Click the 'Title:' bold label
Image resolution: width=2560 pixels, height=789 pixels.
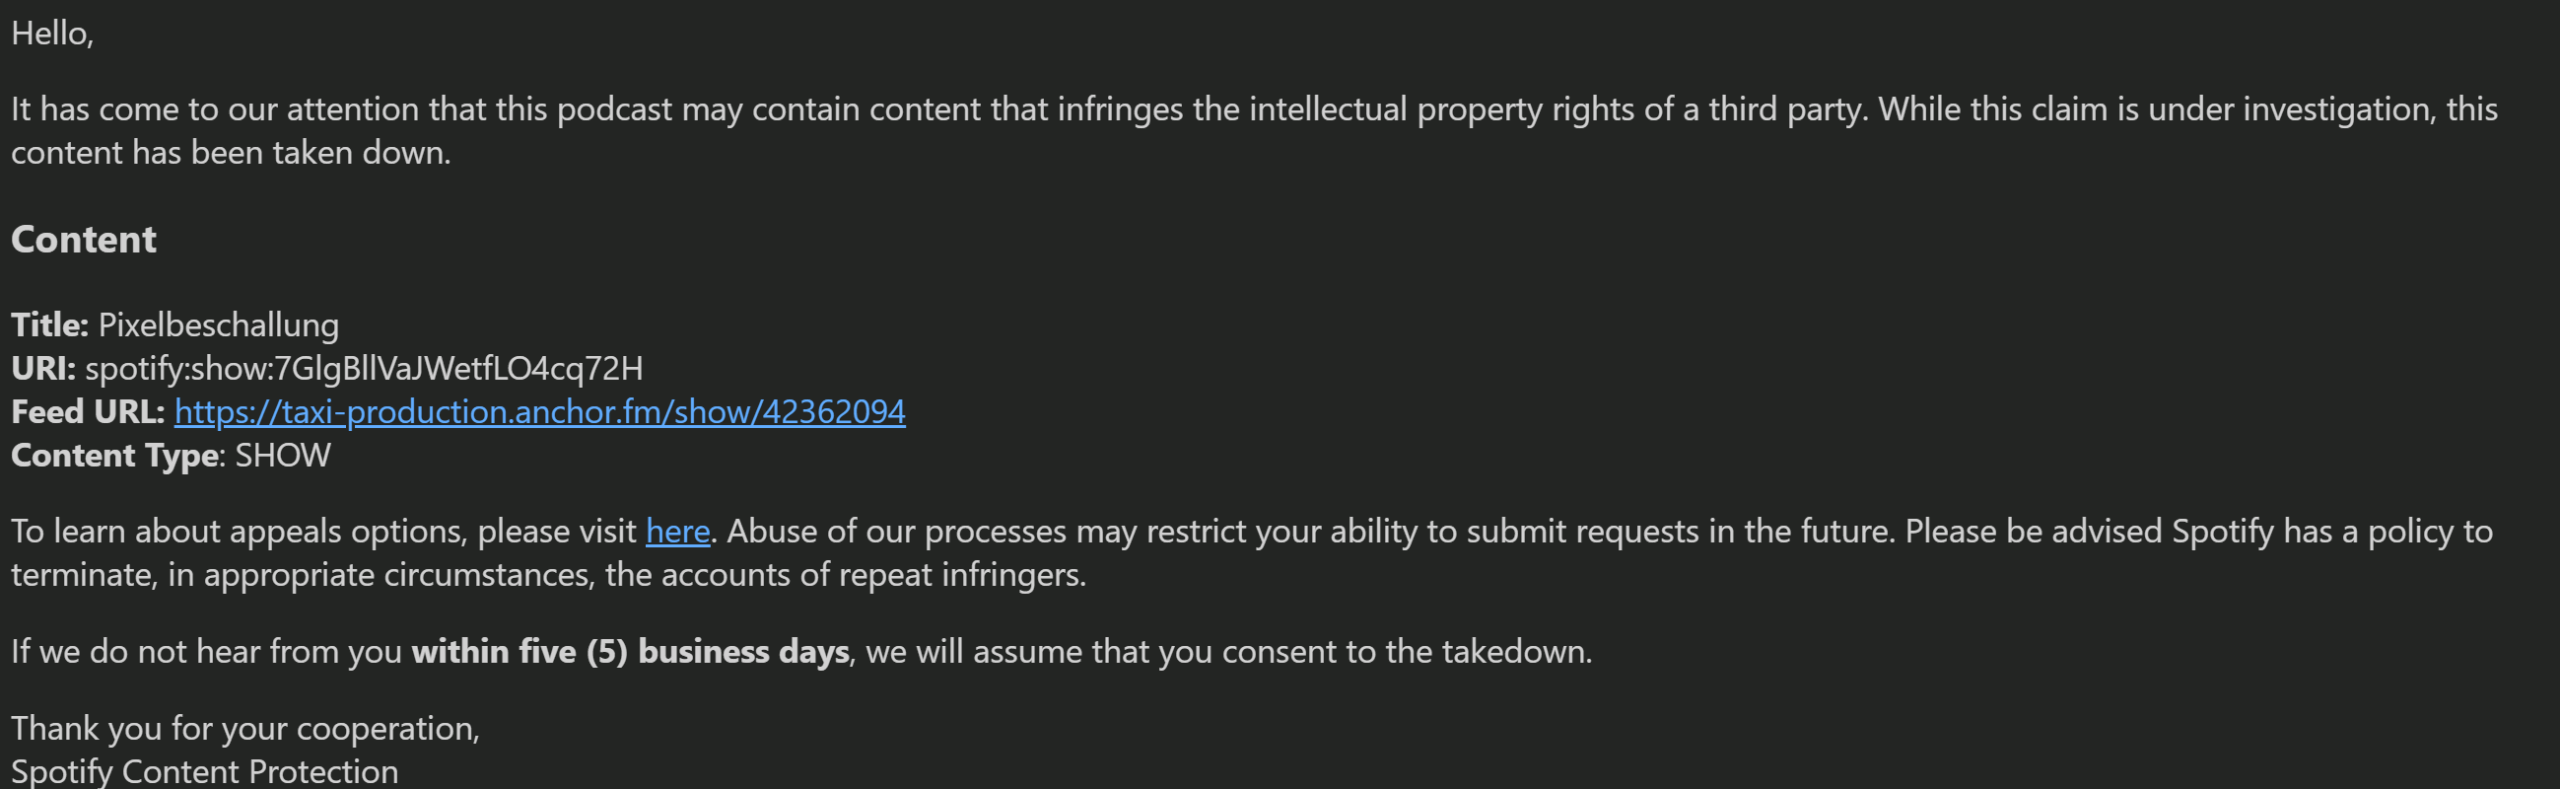click(50, 325)
